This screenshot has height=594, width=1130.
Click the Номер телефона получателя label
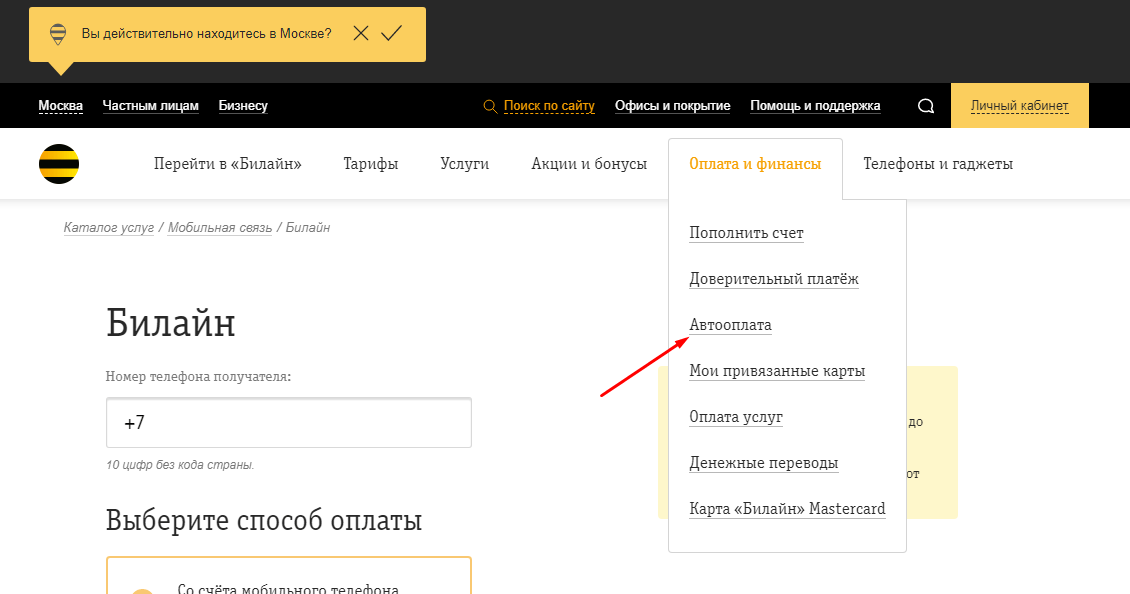click(x=198, y=376)
